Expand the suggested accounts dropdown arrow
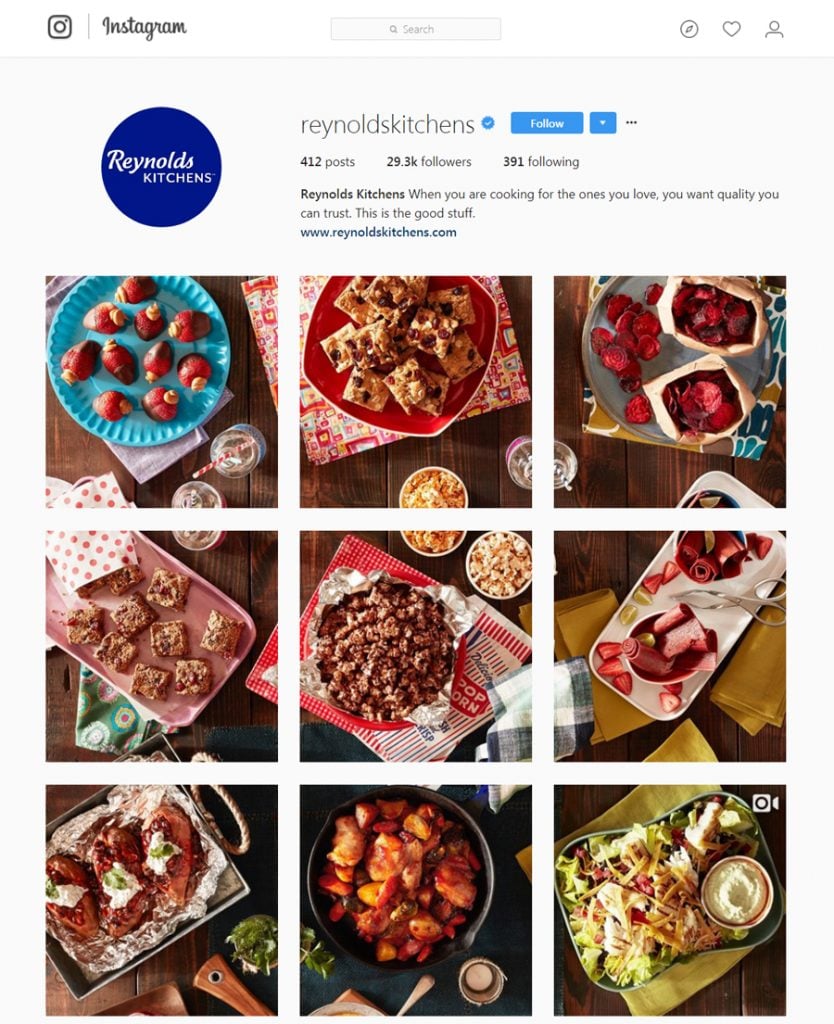834x1024 pixels. coord(603,123)
